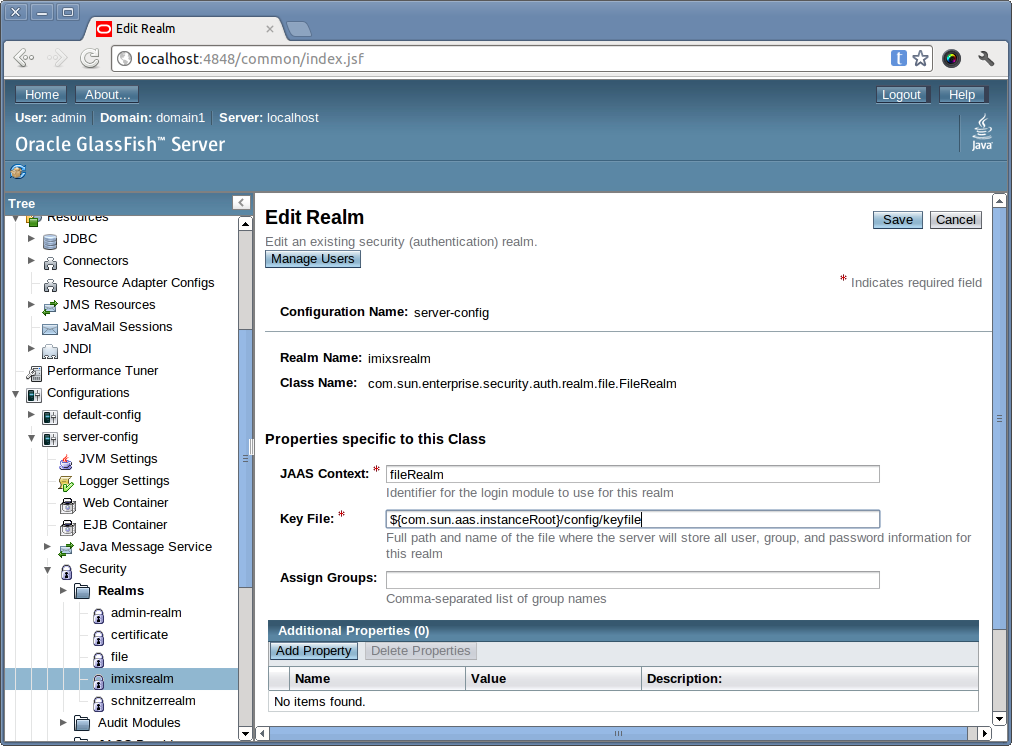Log out of the admin console
This screenshot has width=1012, height=746.
click(x=902, y=94)
